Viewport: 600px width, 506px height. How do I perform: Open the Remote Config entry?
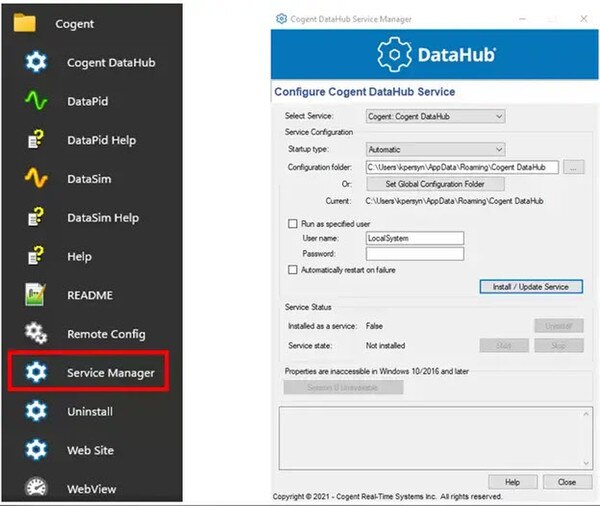point(106,334)
